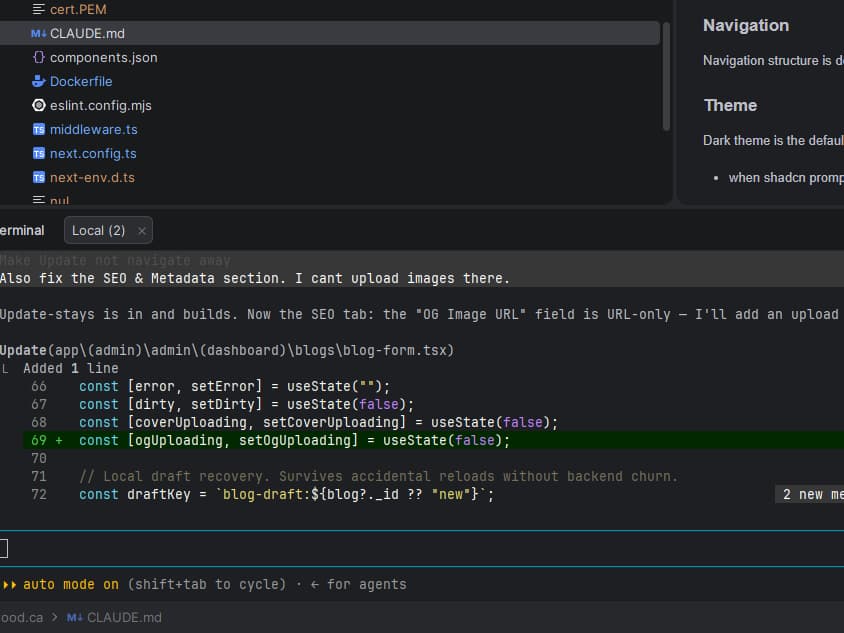Open middleware.ts file

tap(94, 129)
